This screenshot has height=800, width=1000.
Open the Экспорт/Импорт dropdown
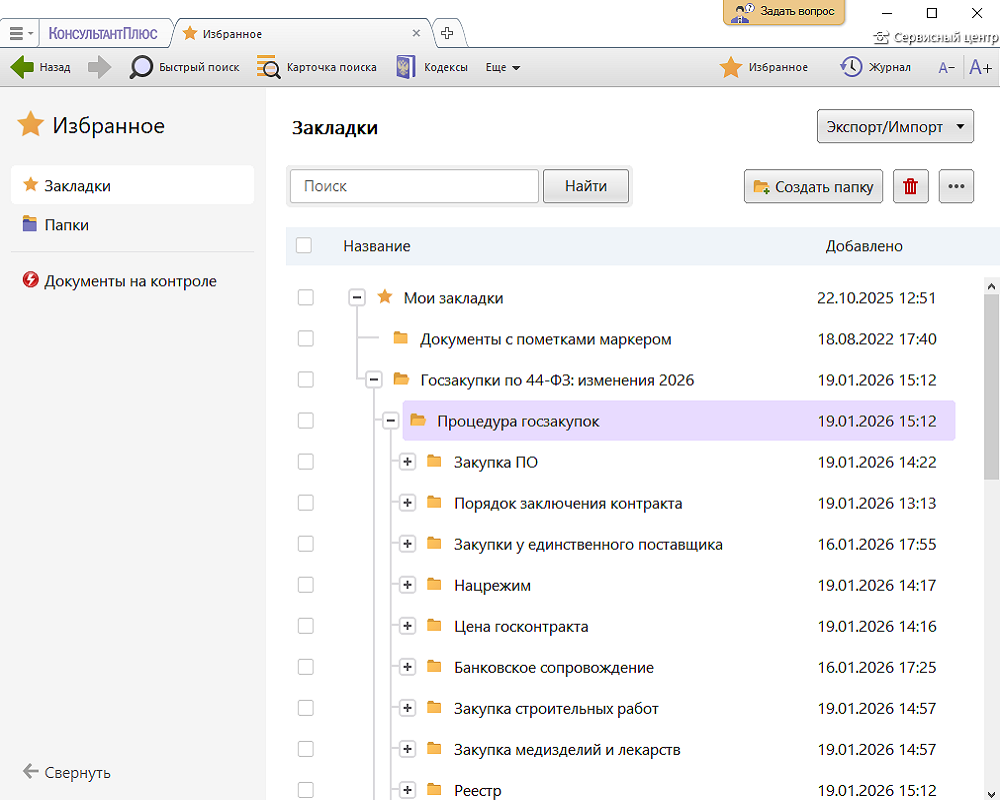(x=895, y=127)
